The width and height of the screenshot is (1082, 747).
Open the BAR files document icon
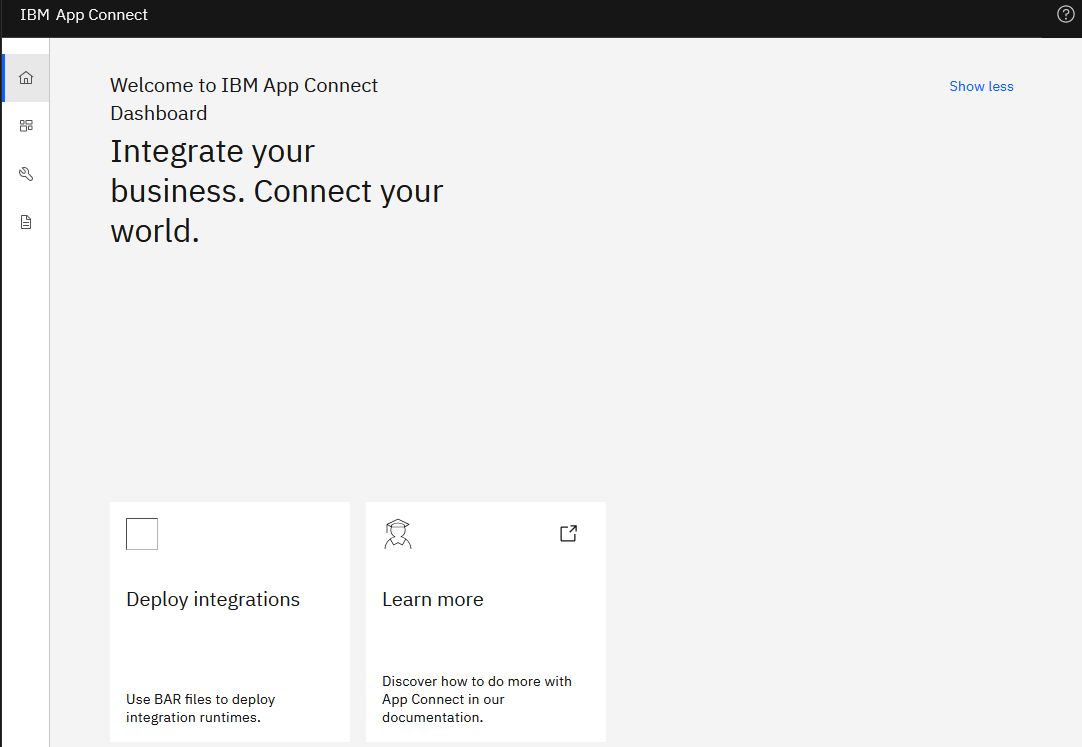[26, 222]
